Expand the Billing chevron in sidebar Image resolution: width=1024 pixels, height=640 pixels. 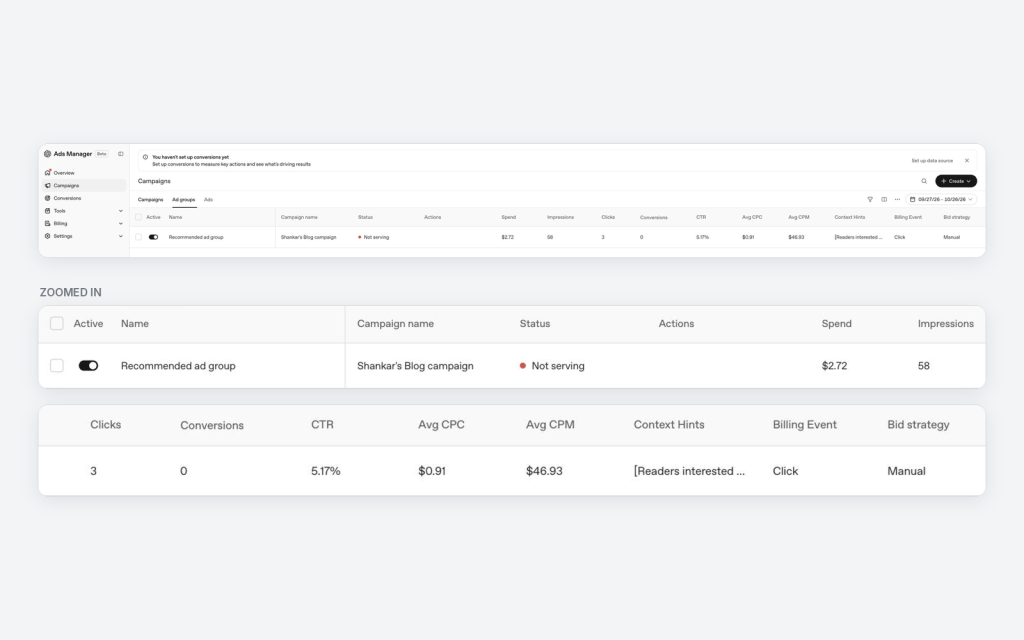(x=121, y=223)
